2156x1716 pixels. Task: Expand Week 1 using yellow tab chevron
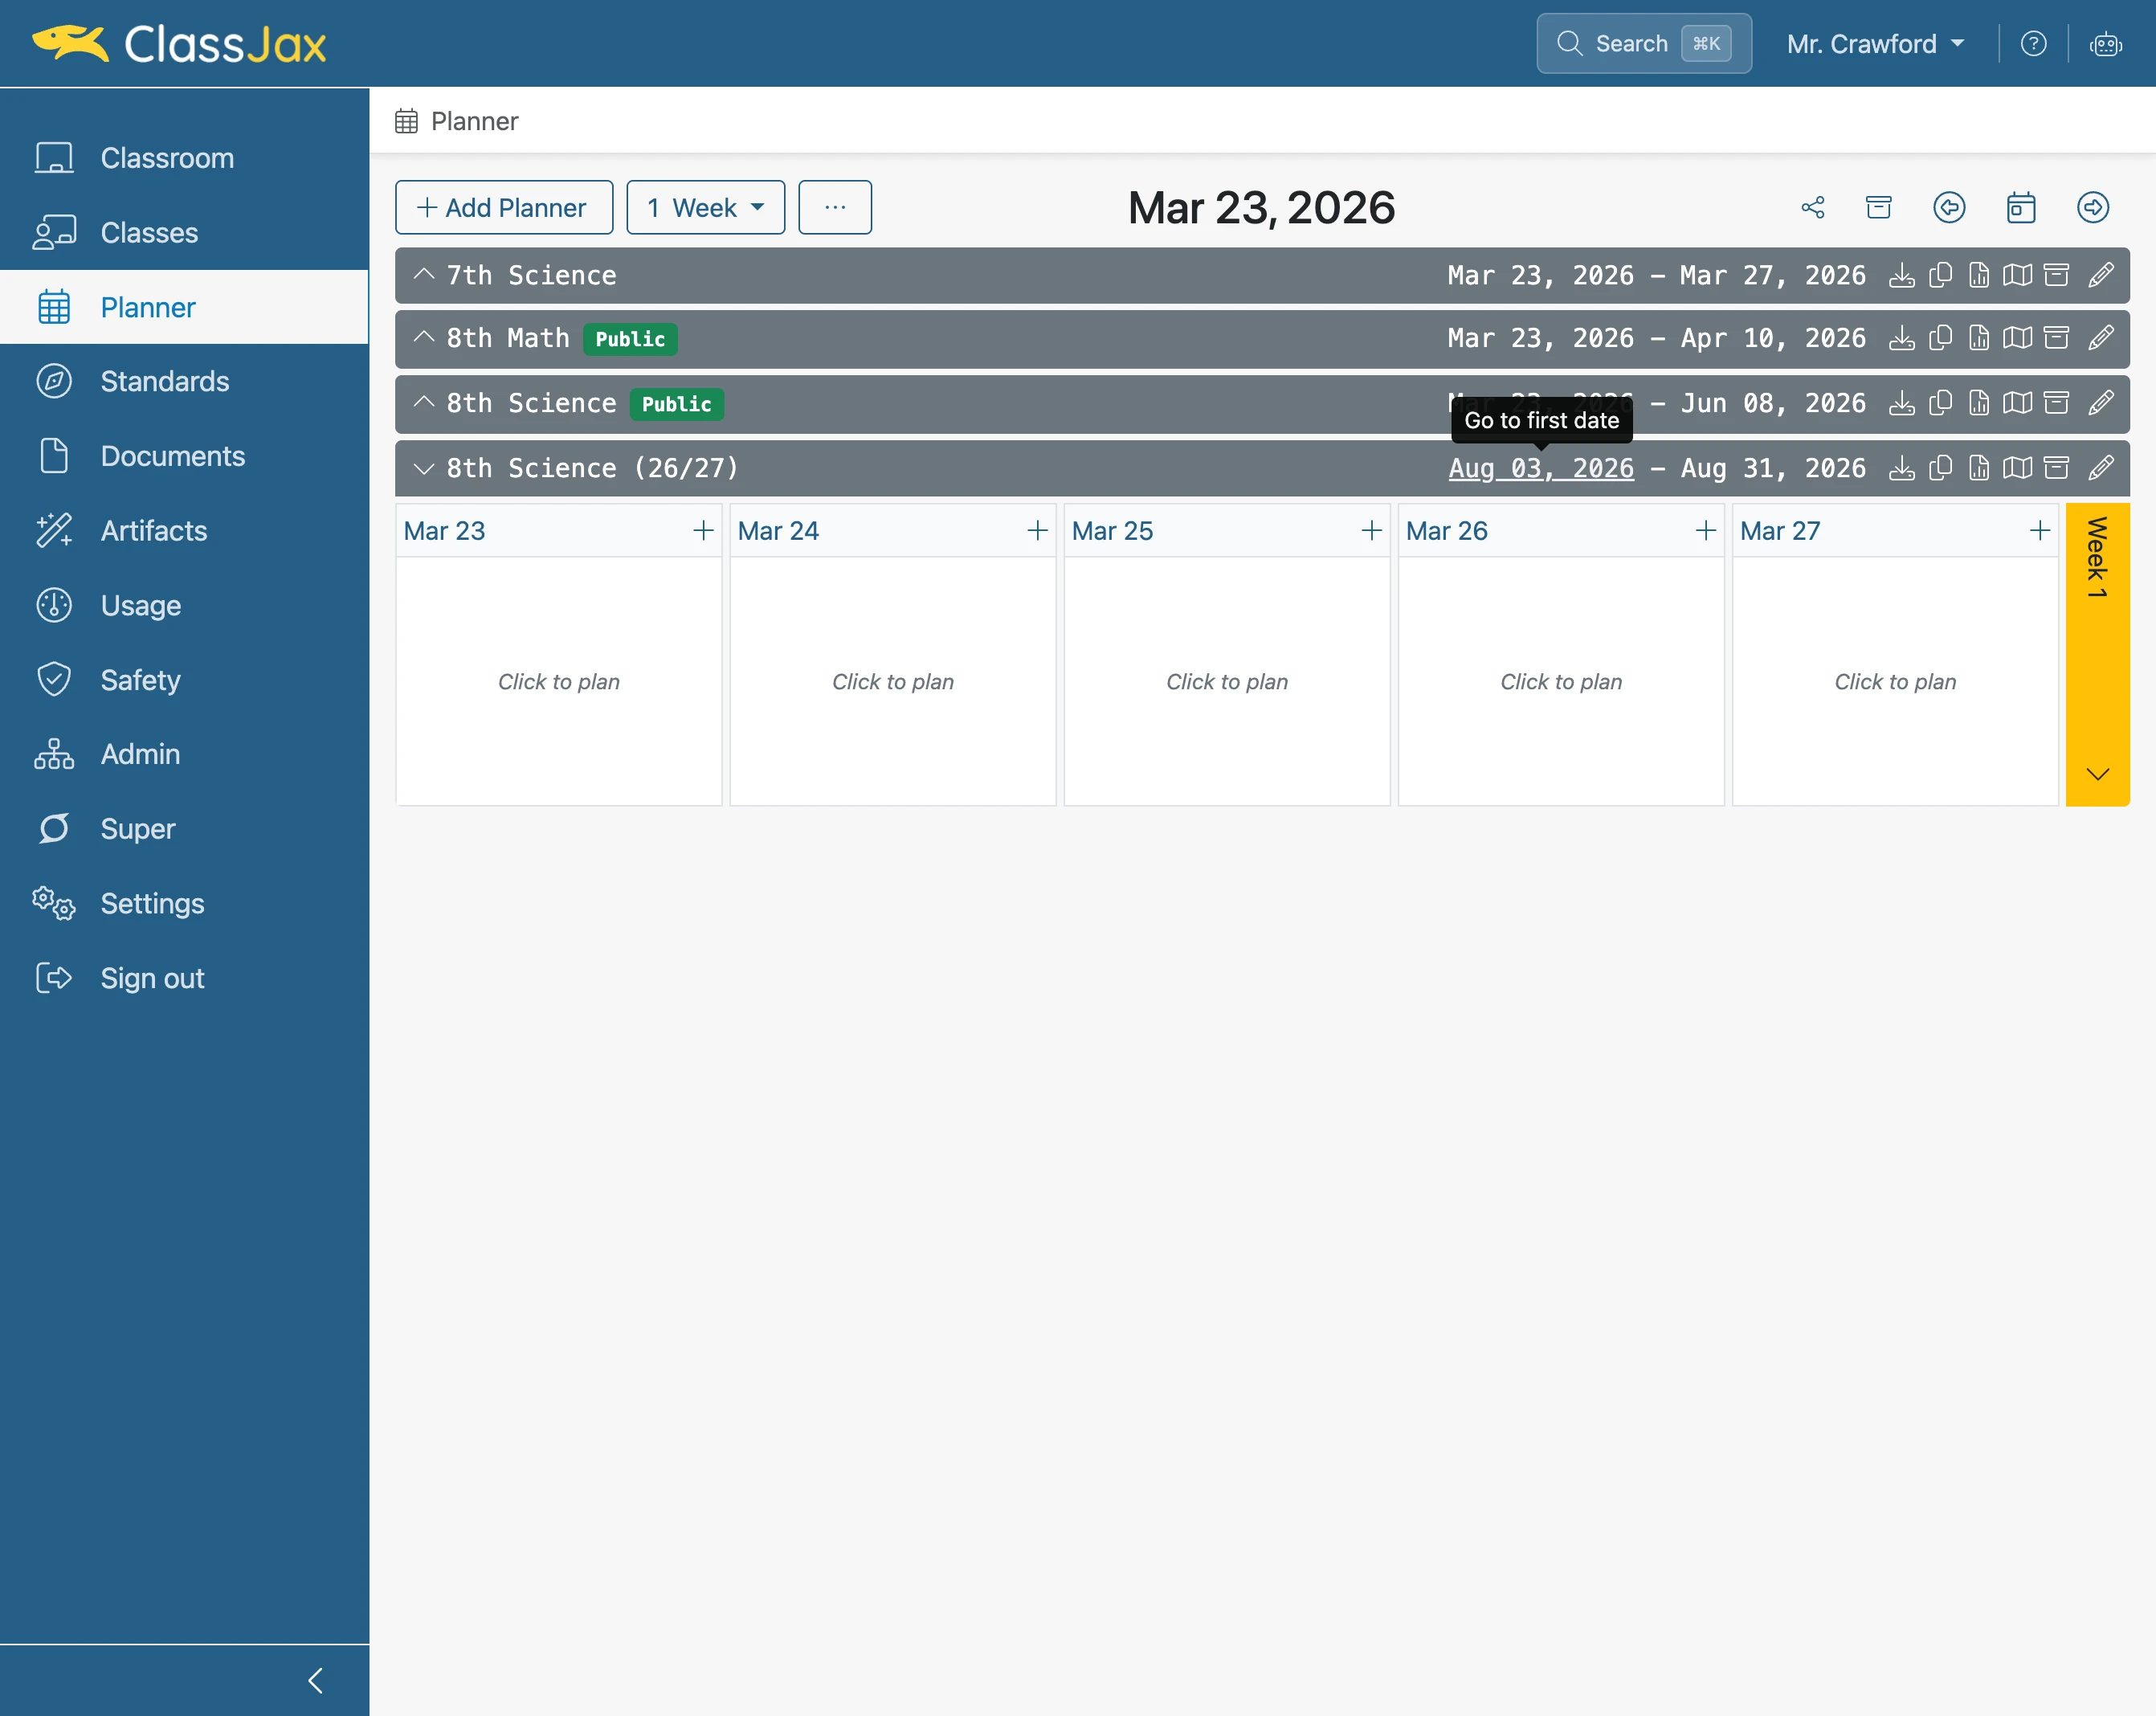(2097, 774)
